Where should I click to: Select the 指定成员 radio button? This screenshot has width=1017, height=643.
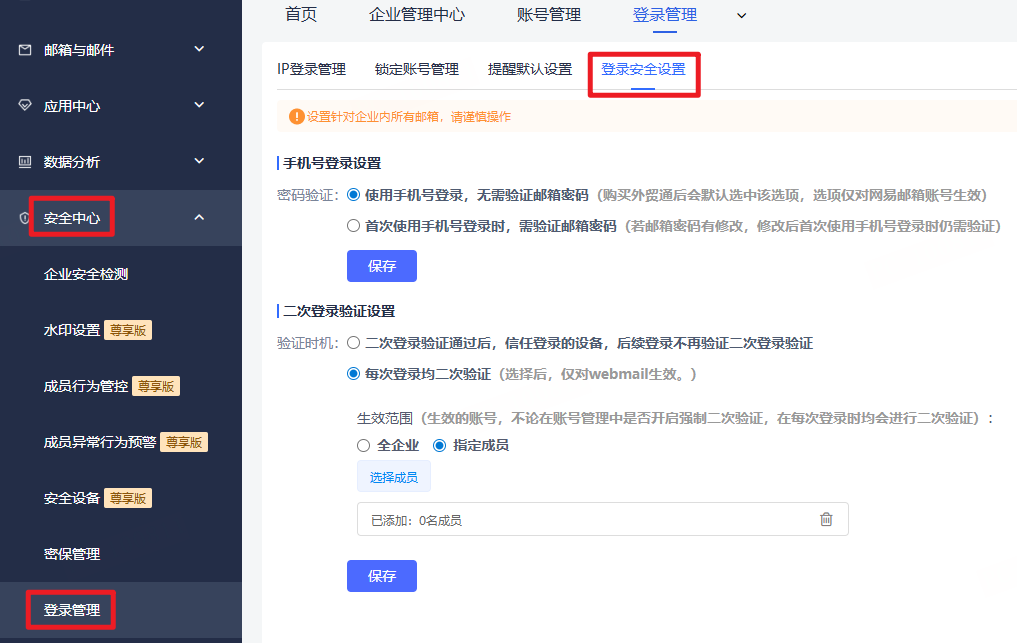pos(439,445)
